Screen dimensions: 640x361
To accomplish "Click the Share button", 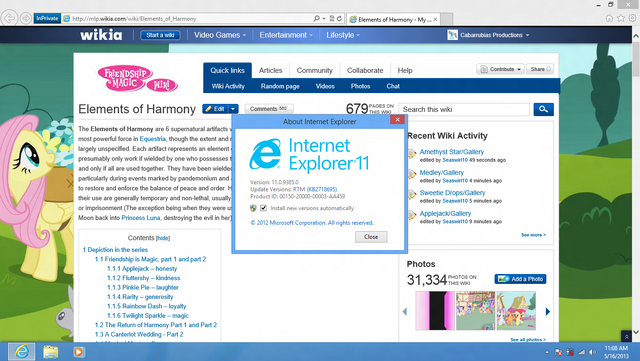I will point(540,69).
